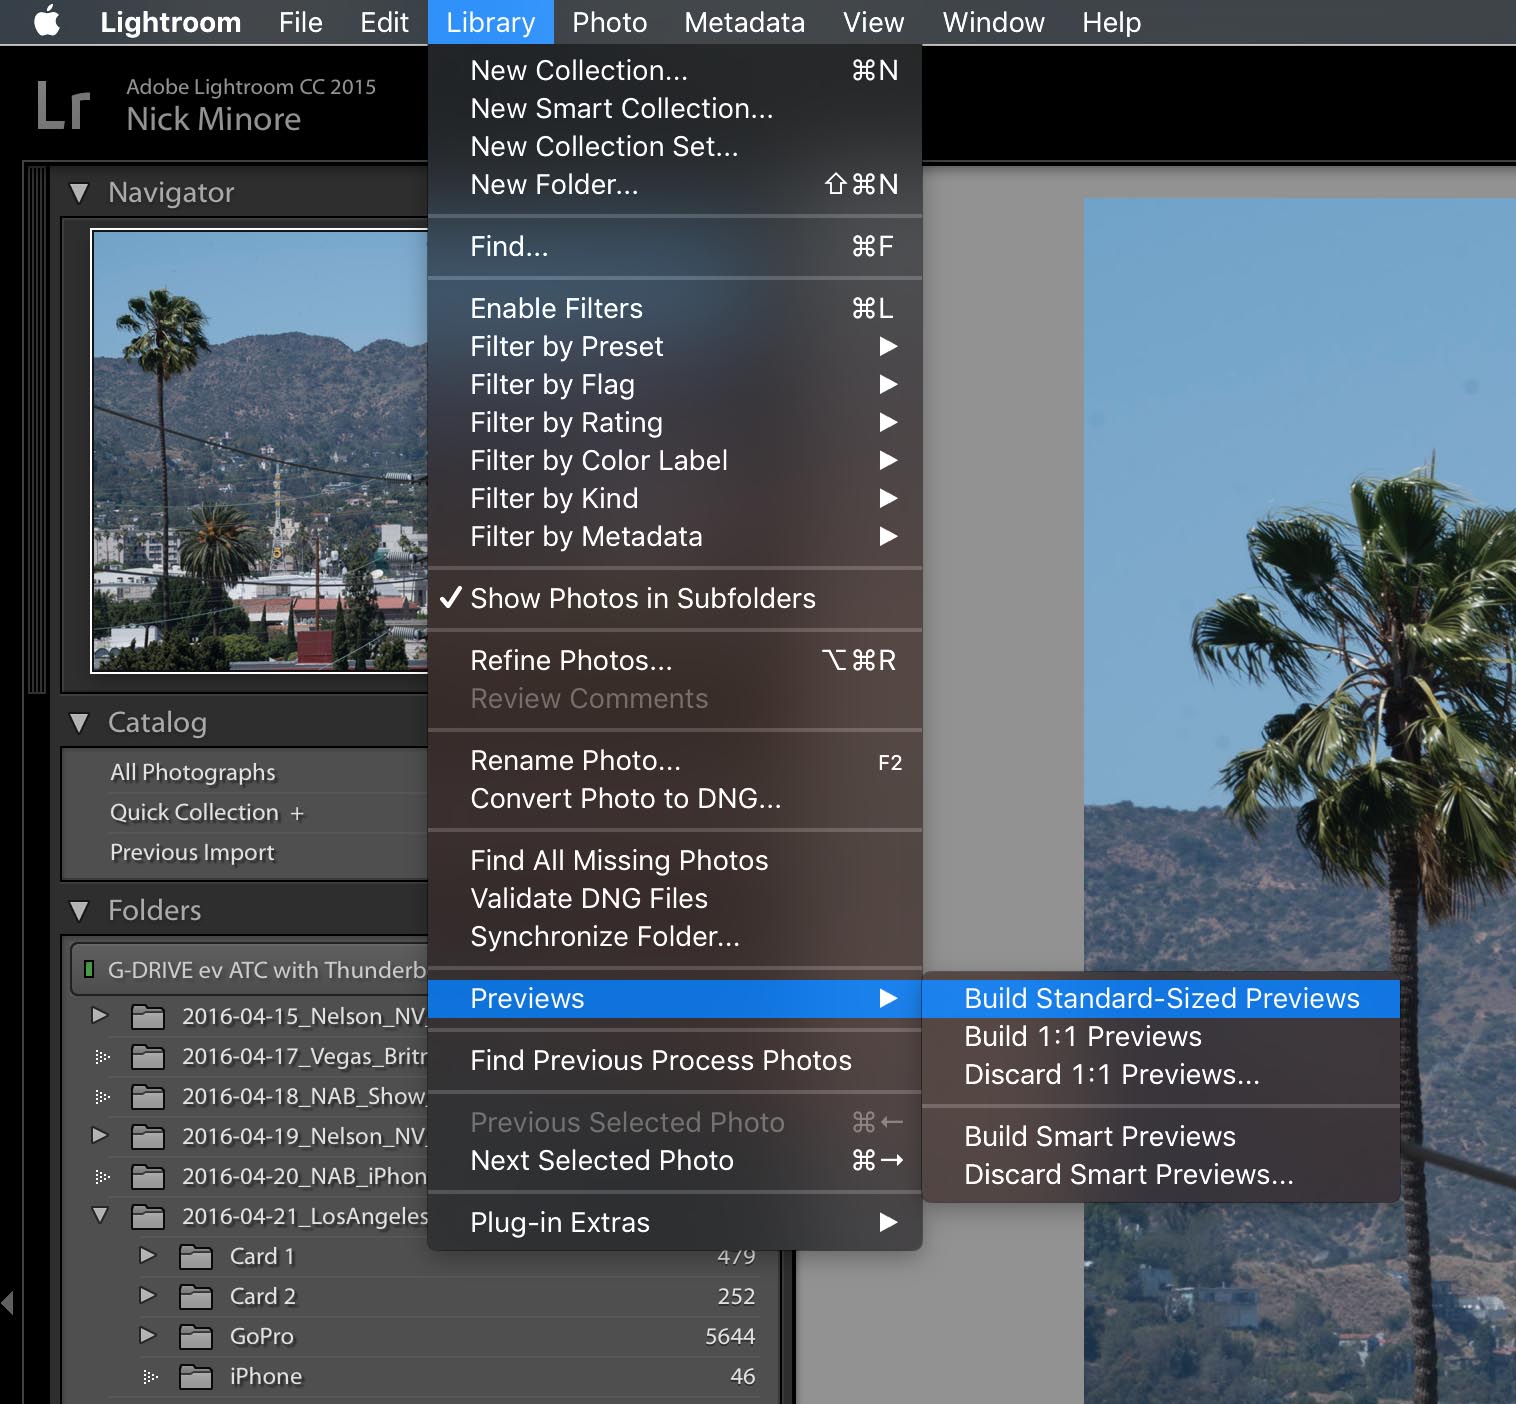Click the iPhone folder icon
Image resolution: width=1516 pixels, height=1404 pixels.
[196, 1377]
